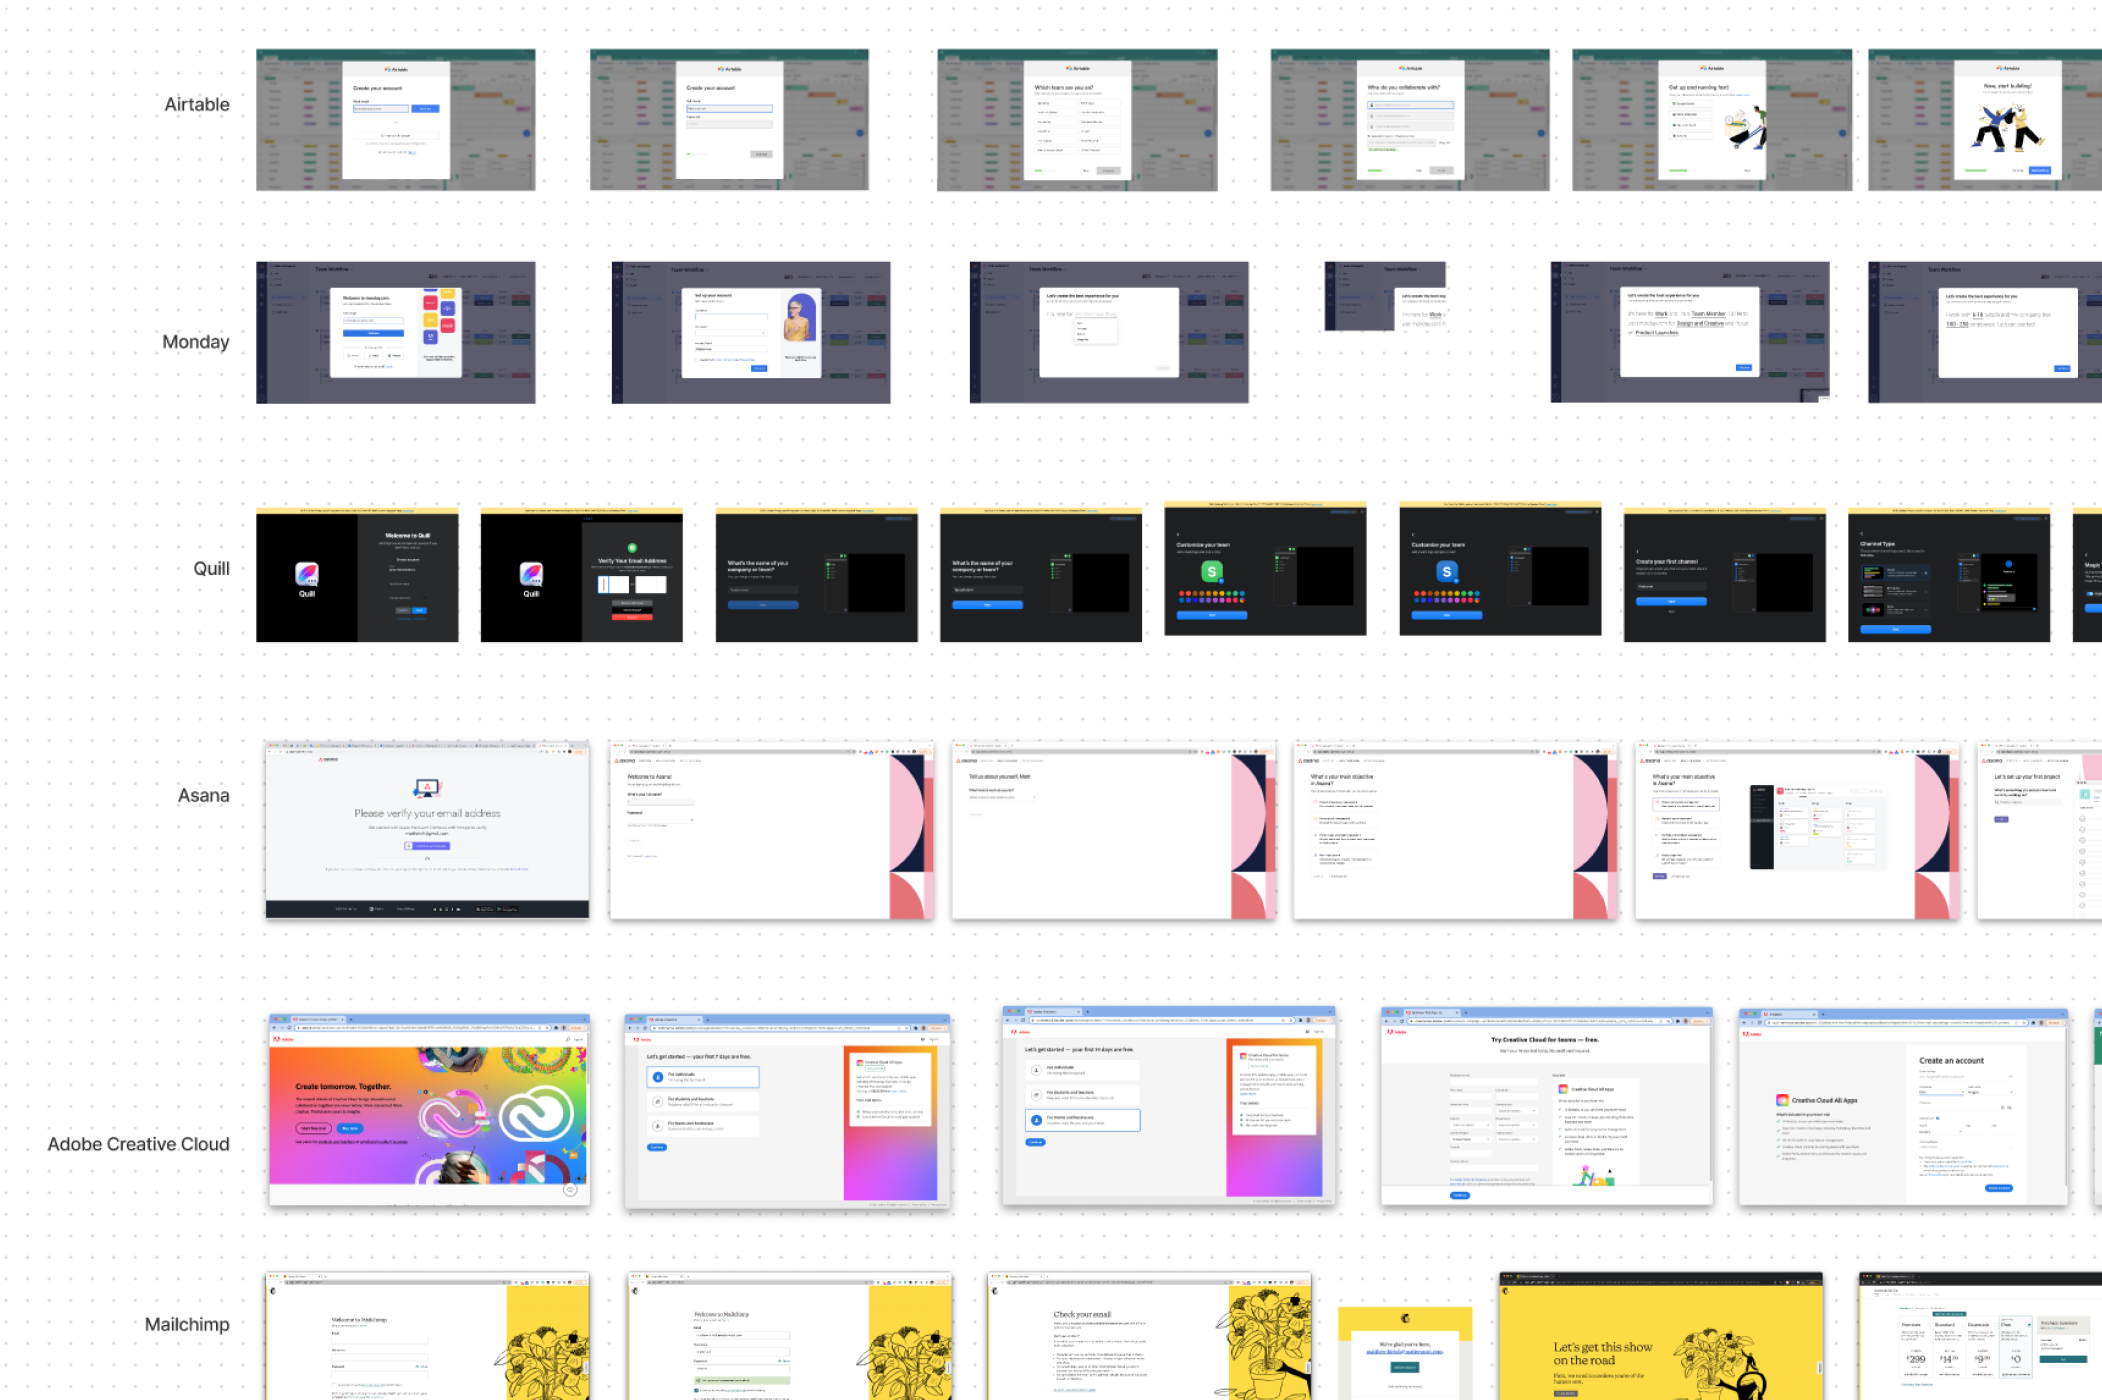
Task: Open a dropdown field in Adobe 'Try Creative Cloud' form
Action: click(x=1516, y=1111)
